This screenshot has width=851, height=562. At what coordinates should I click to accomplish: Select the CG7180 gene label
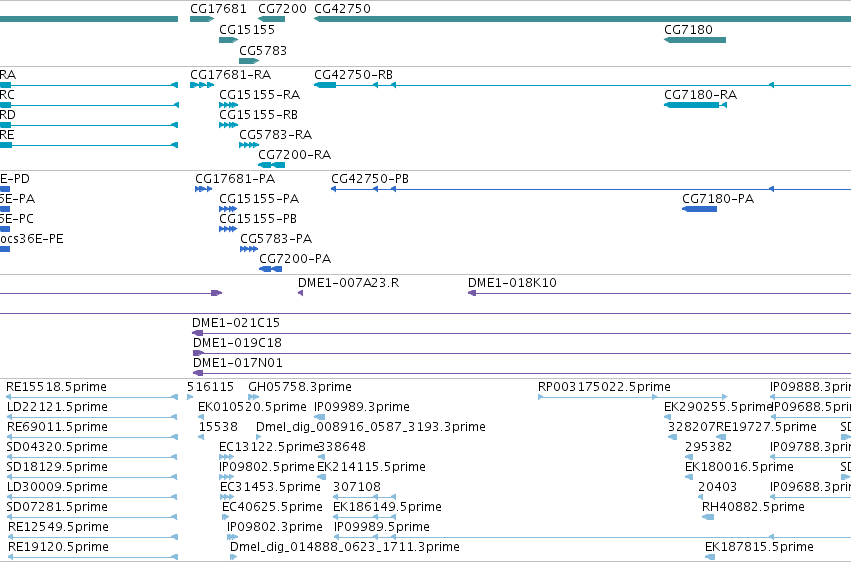(x=688, y=29)
